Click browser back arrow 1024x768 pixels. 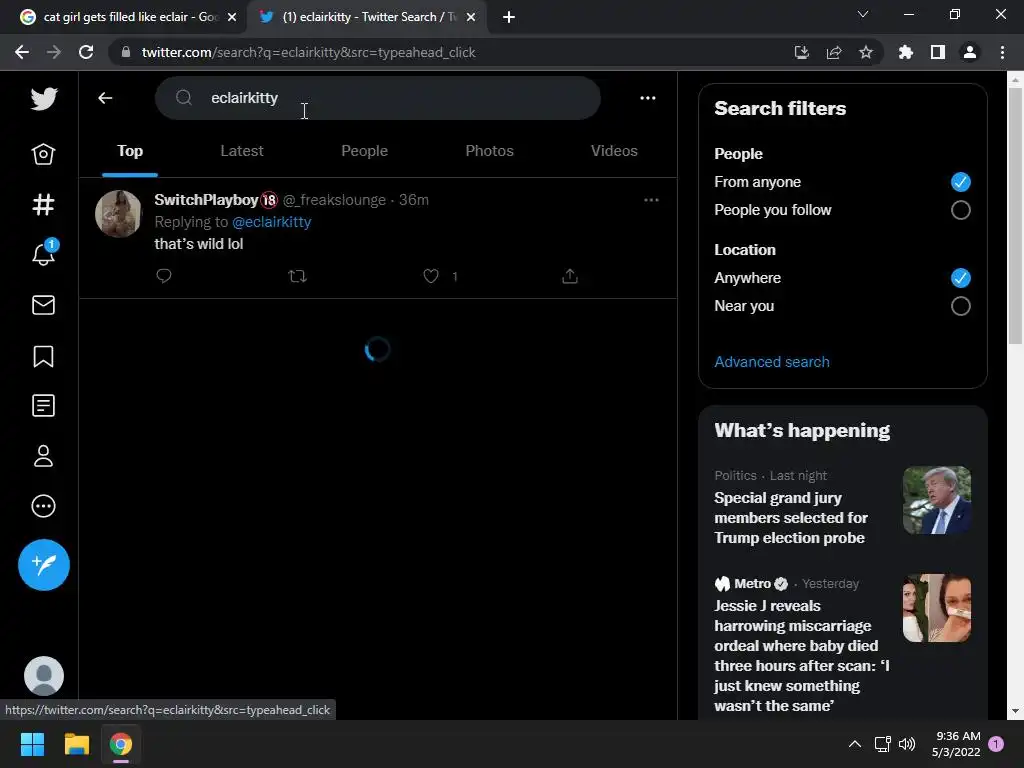coord(22,52)
